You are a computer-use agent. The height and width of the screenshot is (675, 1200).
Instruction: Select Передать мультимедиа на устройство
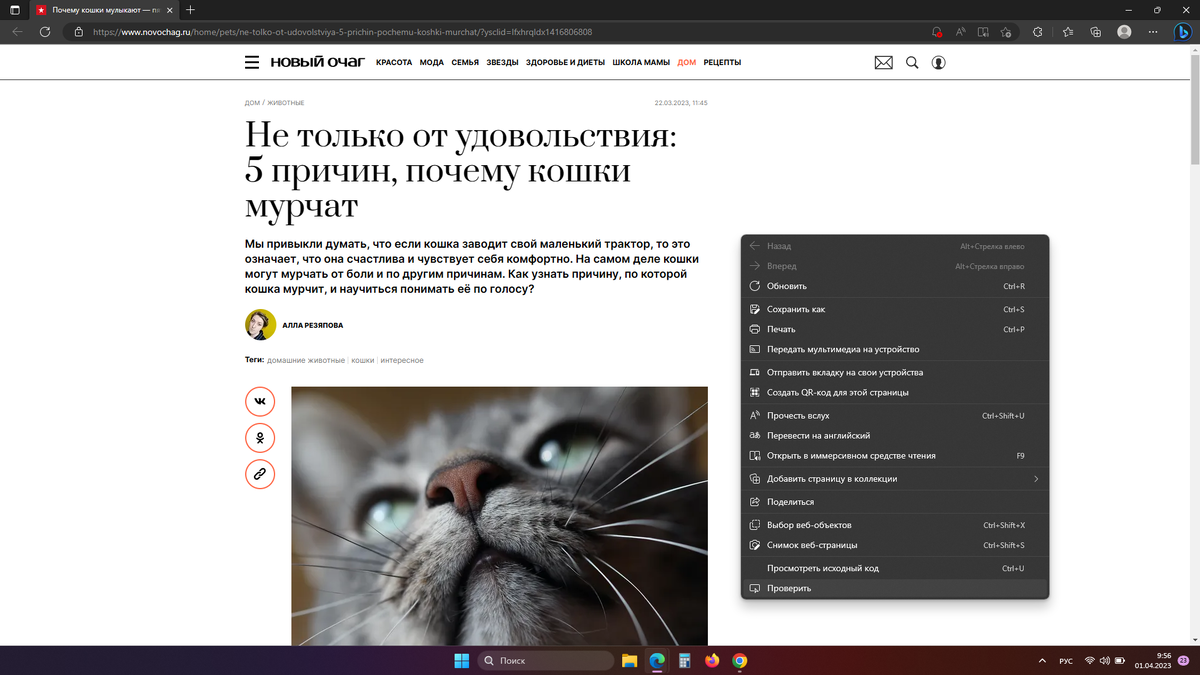pyautogui.click(x=895, y=349)
